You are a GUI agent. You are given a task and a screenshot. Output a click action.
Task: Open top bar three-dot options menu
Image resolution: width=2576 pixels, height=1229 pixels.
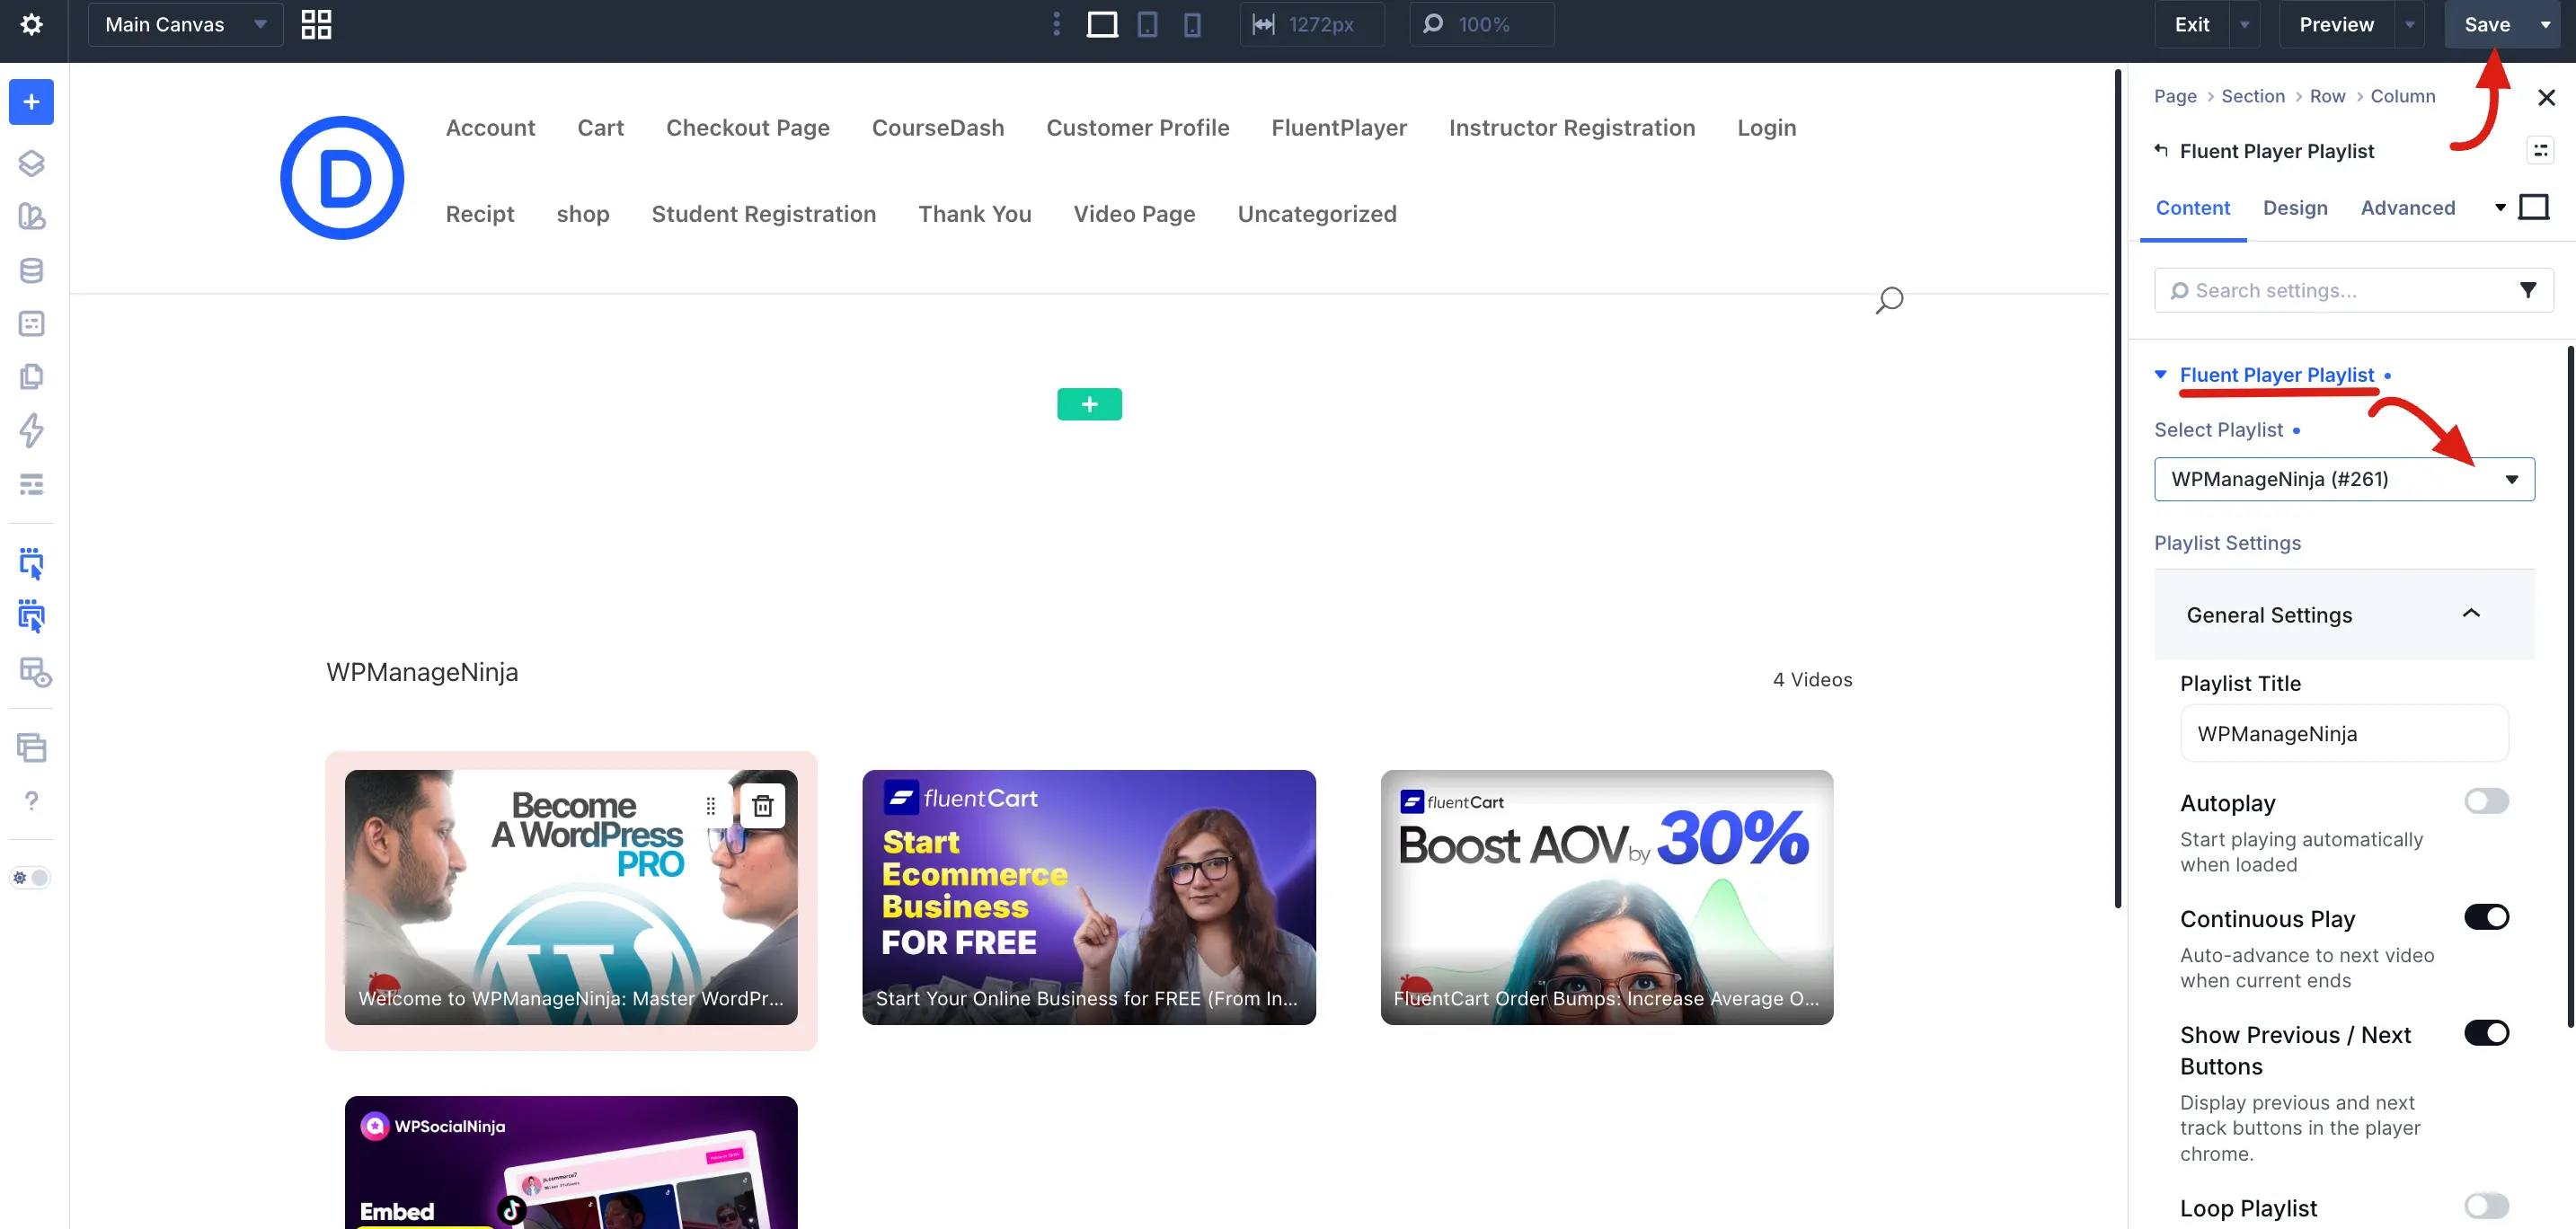pyautogui.click(x=1056, y=24)
